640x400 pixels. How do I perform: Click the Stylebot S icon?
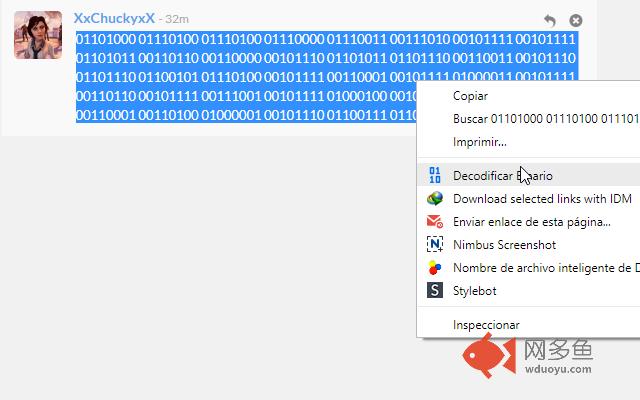pos(435,291)
